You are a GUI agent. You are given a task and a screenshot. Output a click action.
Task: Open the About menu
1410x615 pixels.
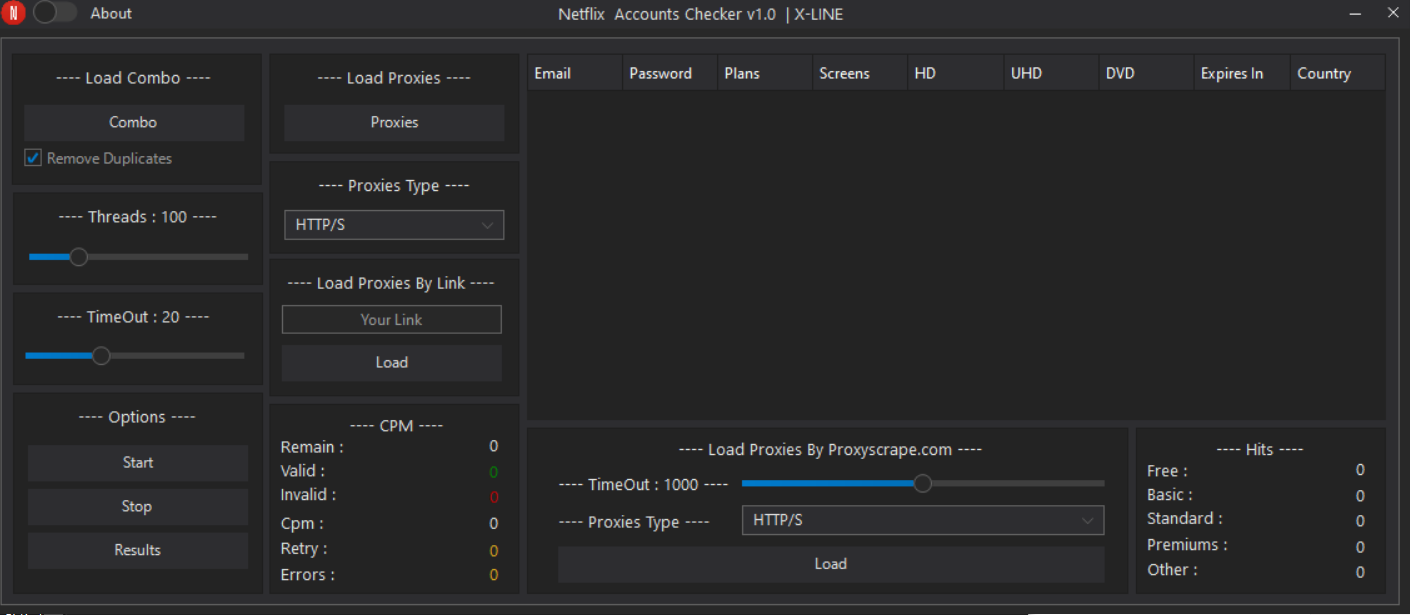[110, 13]
